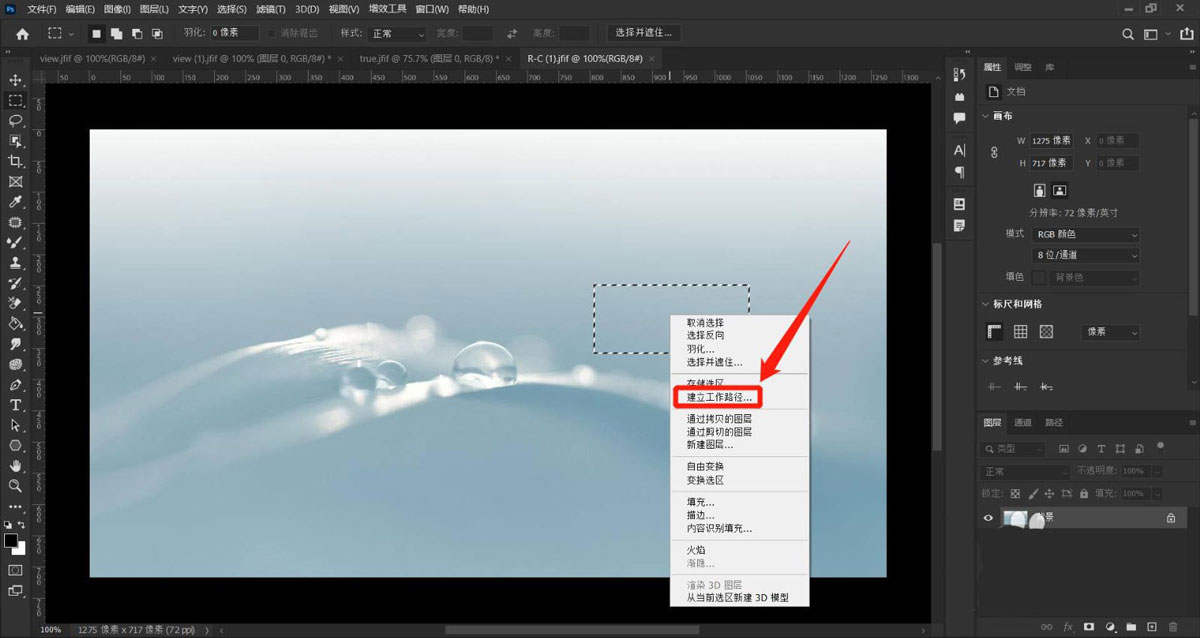Toggle the lock transparent pixels option

[1013, 493]
